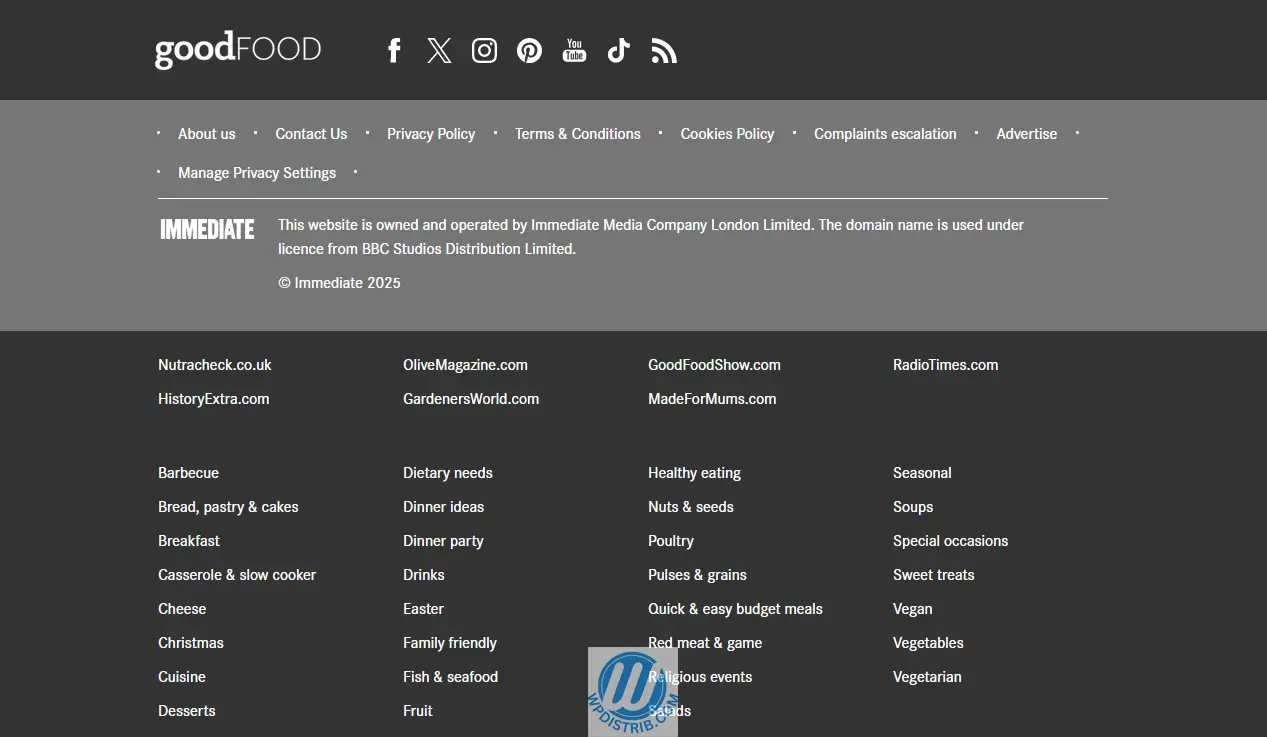
Task: Open the X (Twitter) social icon
Action: pos(439,51)
